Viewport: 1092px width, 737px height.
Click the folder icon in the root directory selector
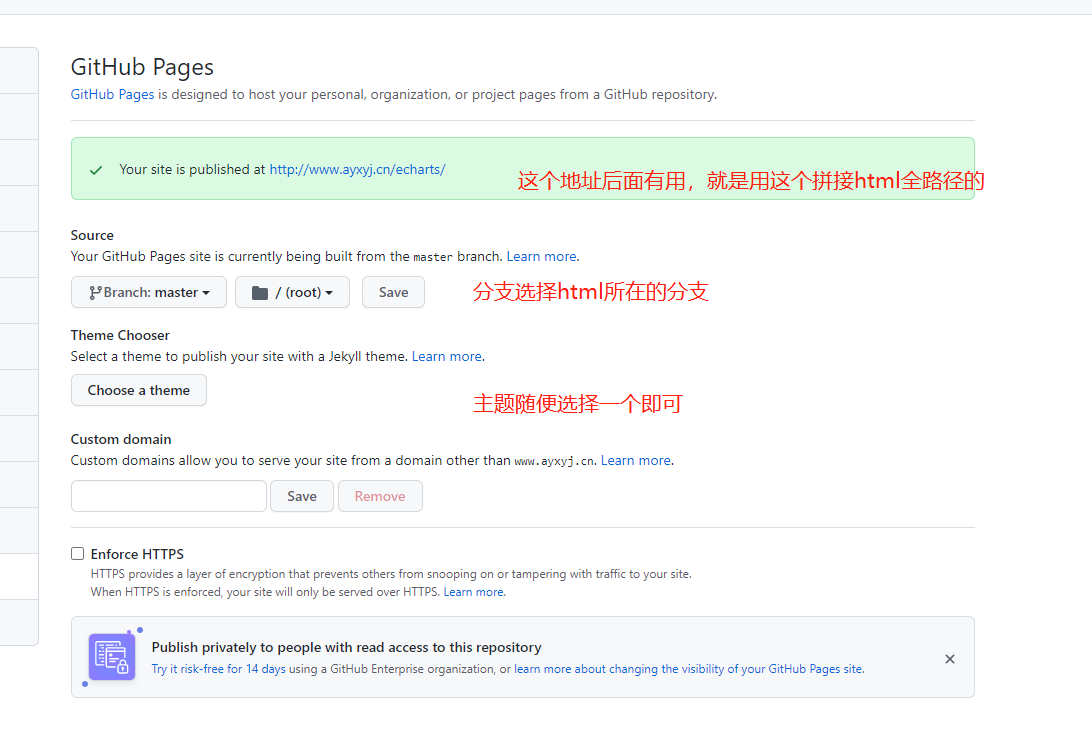click(x=260, y=292)
